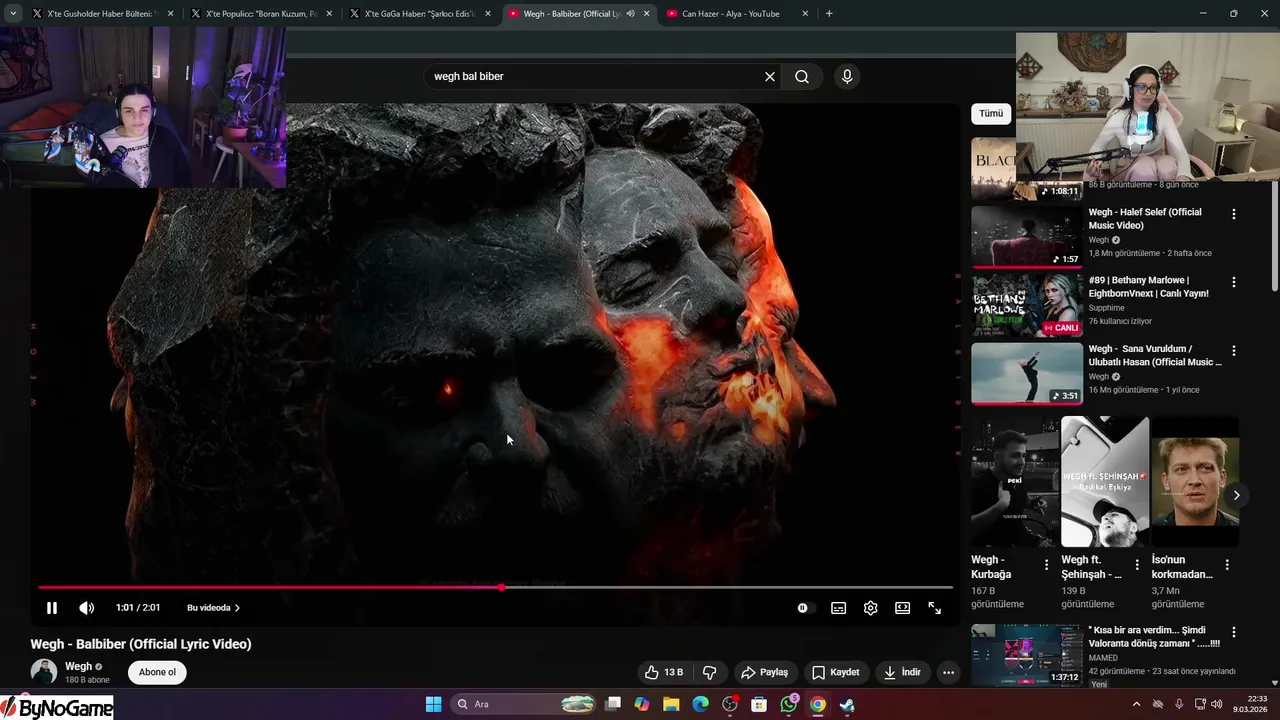Turn on subtitles/captions in the player

click(839, 608)
